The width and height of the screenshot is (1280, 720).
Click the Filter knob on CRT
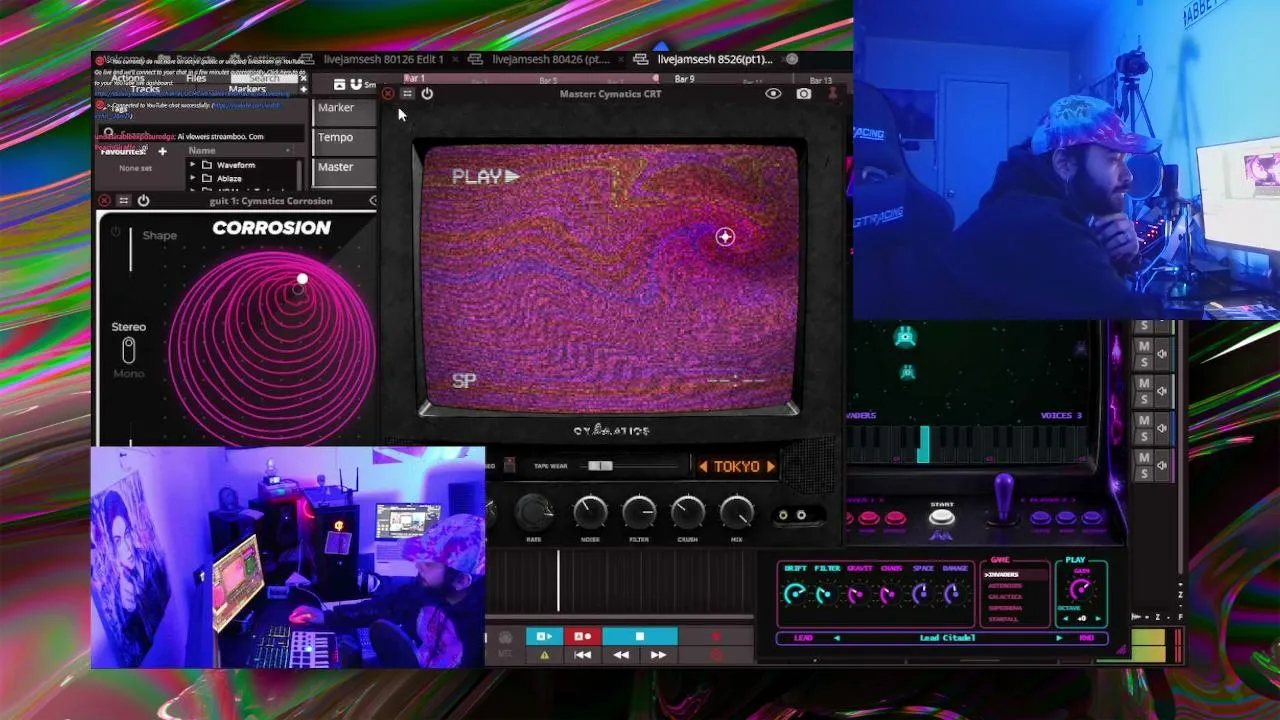[x=639, y=513]
